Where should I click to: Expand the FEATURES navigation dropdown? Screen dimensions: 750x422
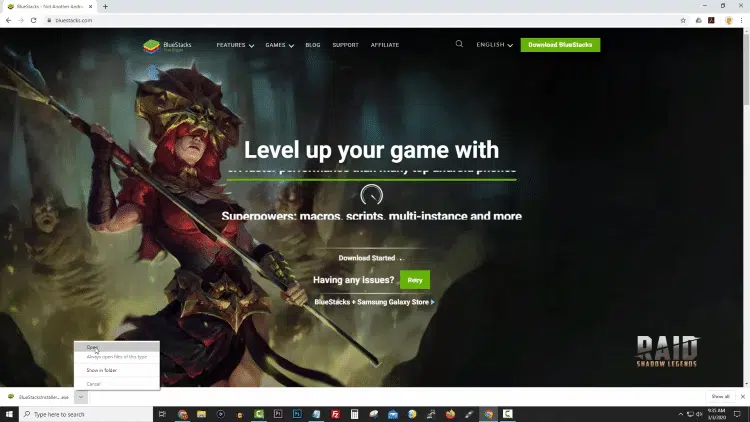click(x=235, y=45)
